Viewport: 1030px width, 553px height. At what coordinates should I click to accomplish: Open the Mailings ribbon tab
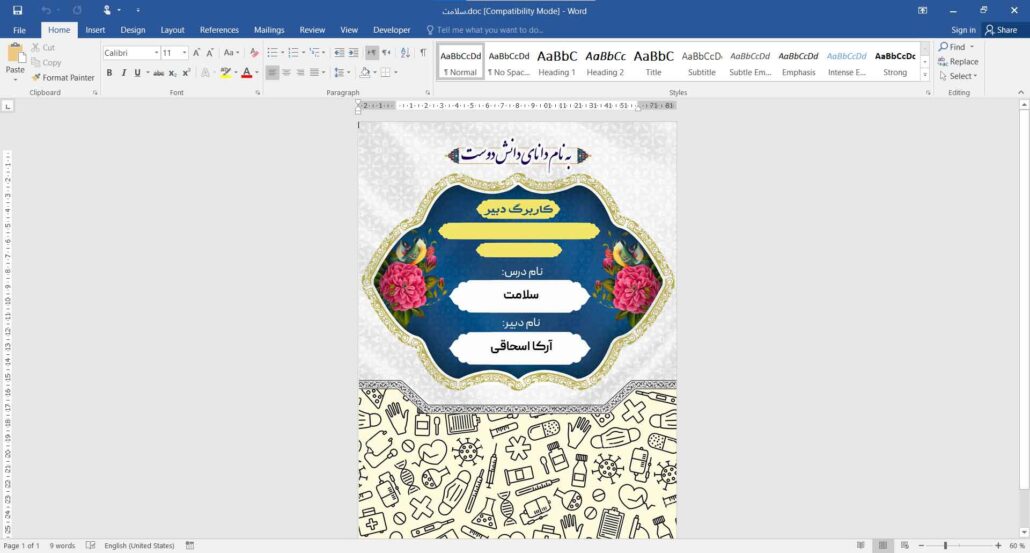269,30
